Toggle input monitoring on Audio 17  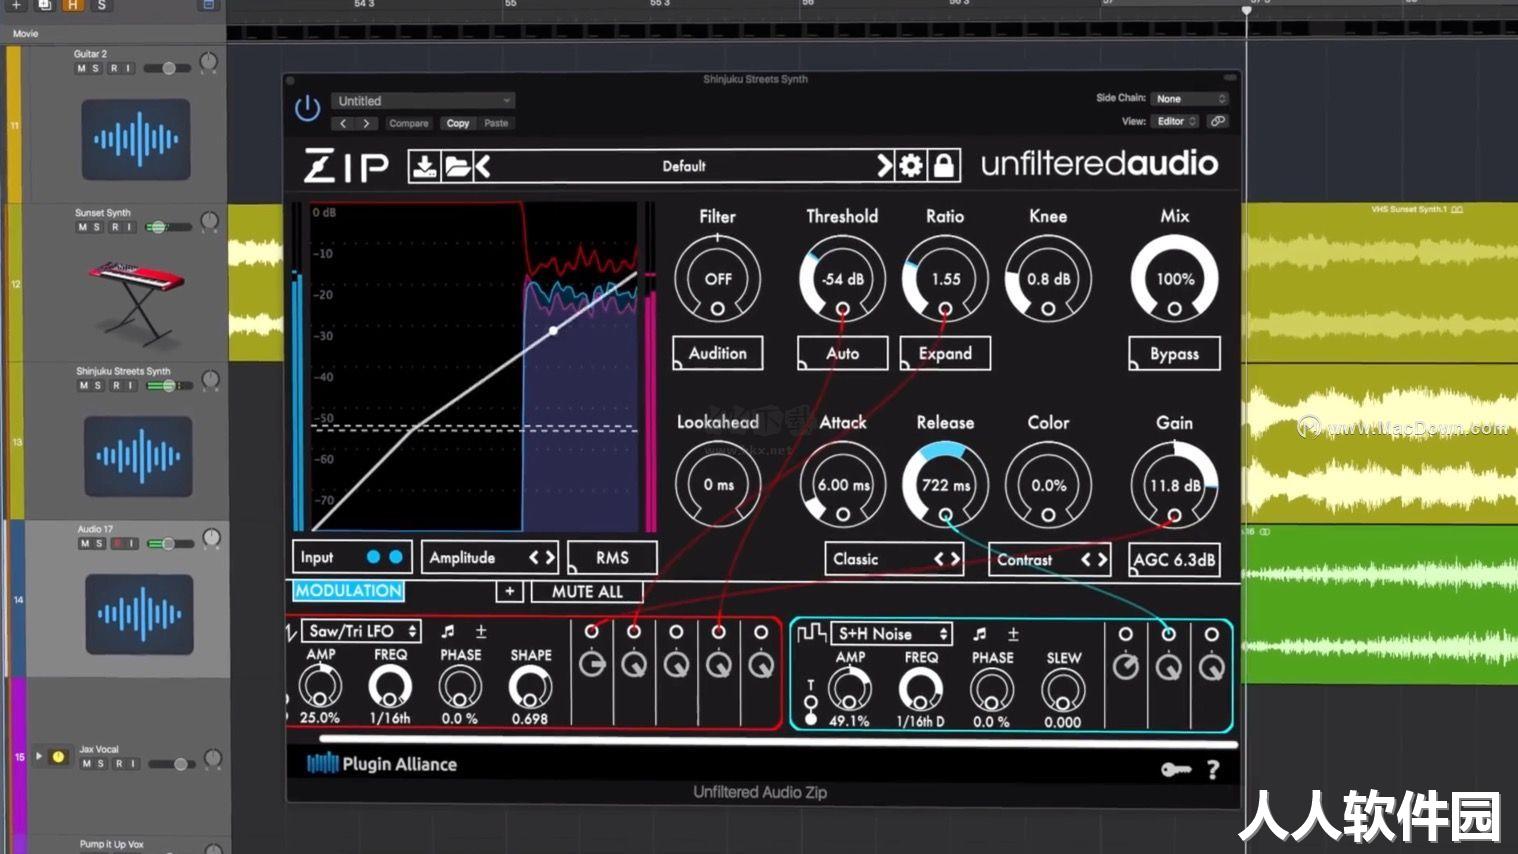pyautogui.click(x=132, y=543)
